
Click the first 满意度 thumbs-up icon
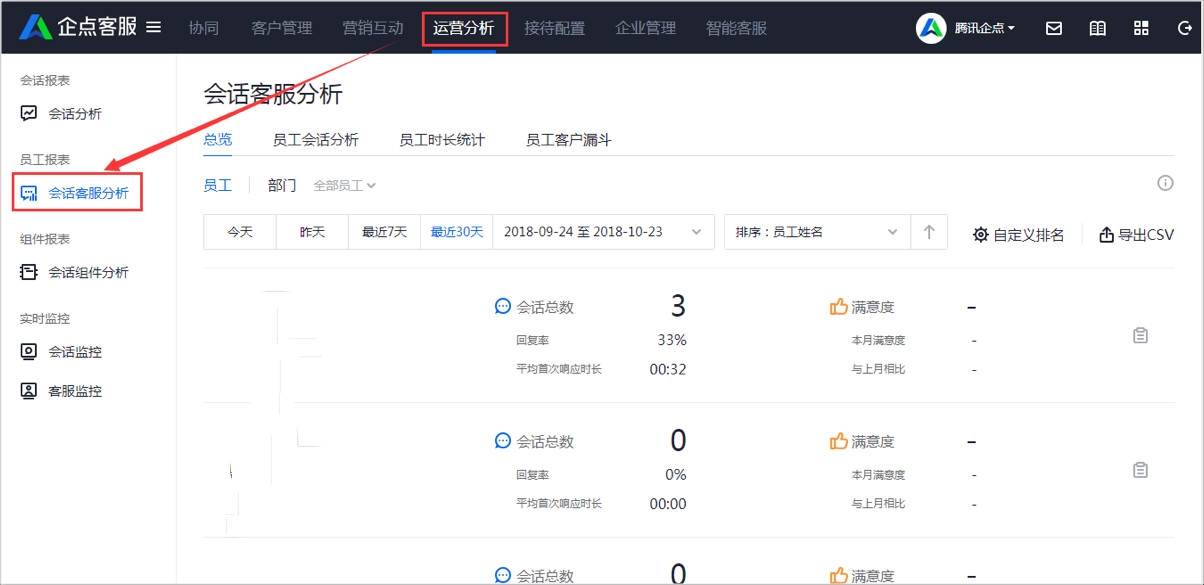(x=839, y=307)
